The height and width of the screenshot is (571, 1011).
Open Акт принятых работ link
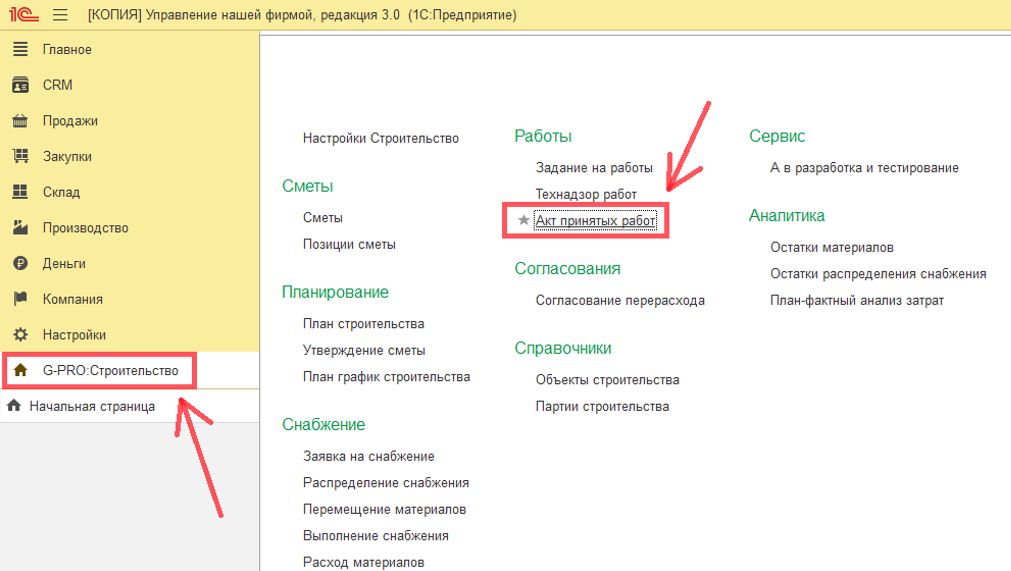(595, 220)
